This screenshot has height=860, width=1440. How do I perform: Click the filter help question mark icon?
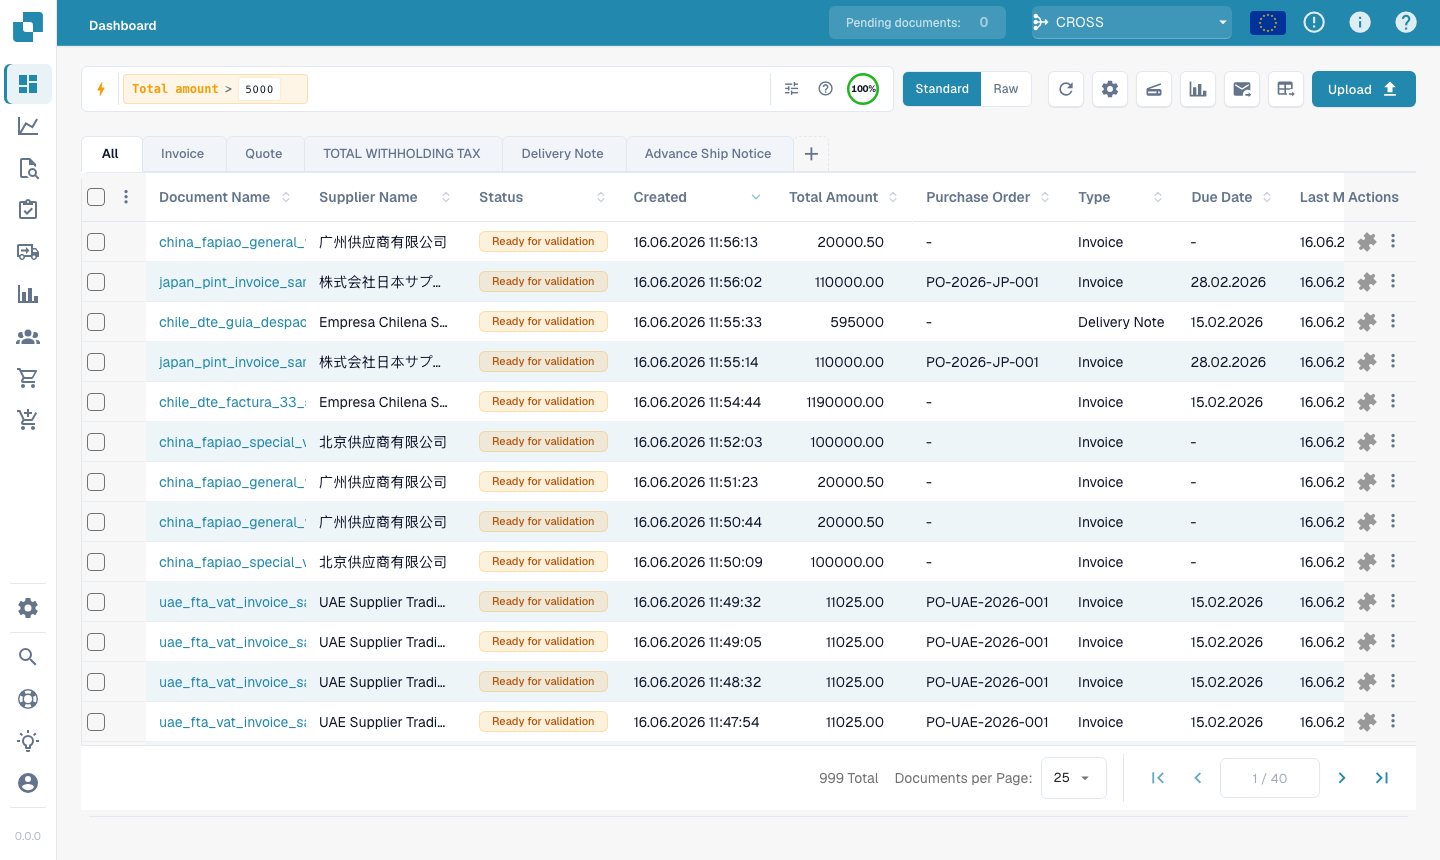tap(826, 89)
